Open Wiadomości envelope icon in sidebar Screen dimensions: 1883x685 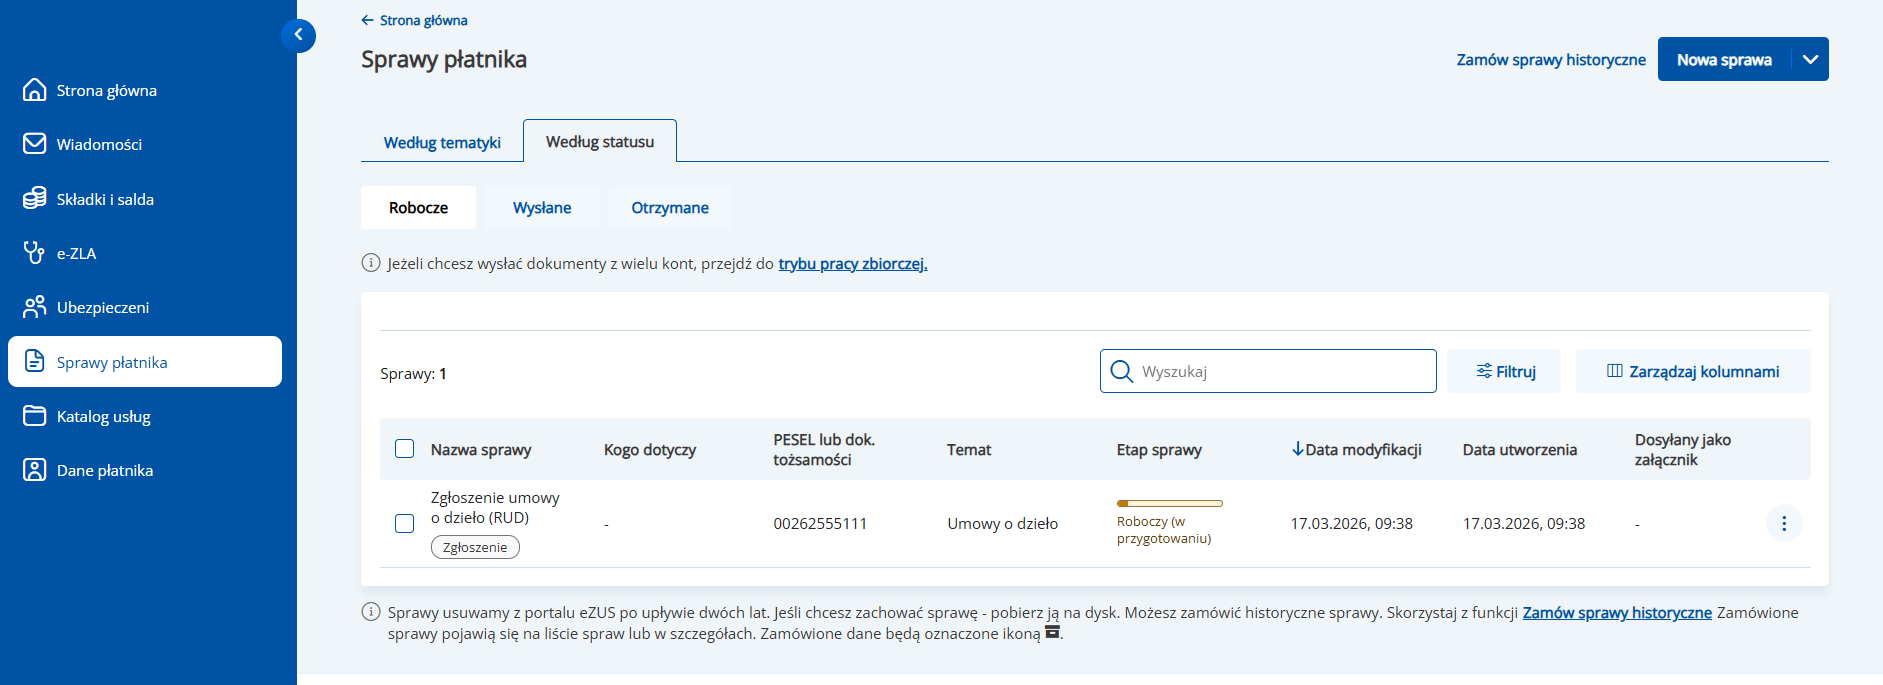35,144
